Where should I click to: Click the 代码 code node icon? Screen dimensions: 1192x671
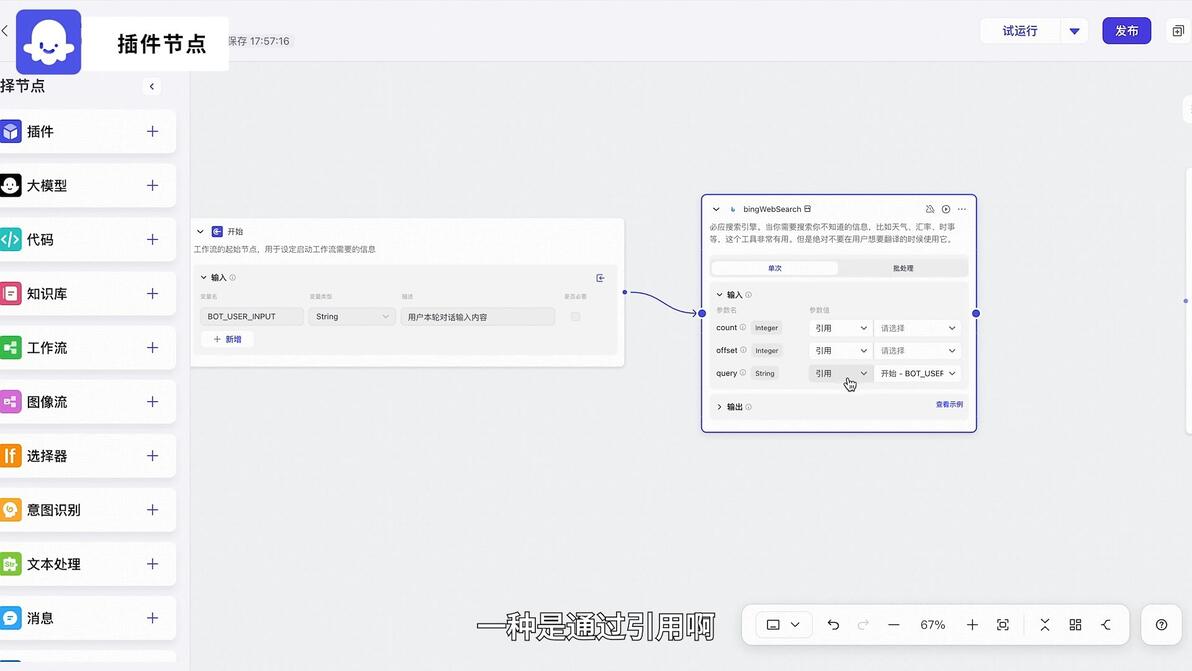11,239
